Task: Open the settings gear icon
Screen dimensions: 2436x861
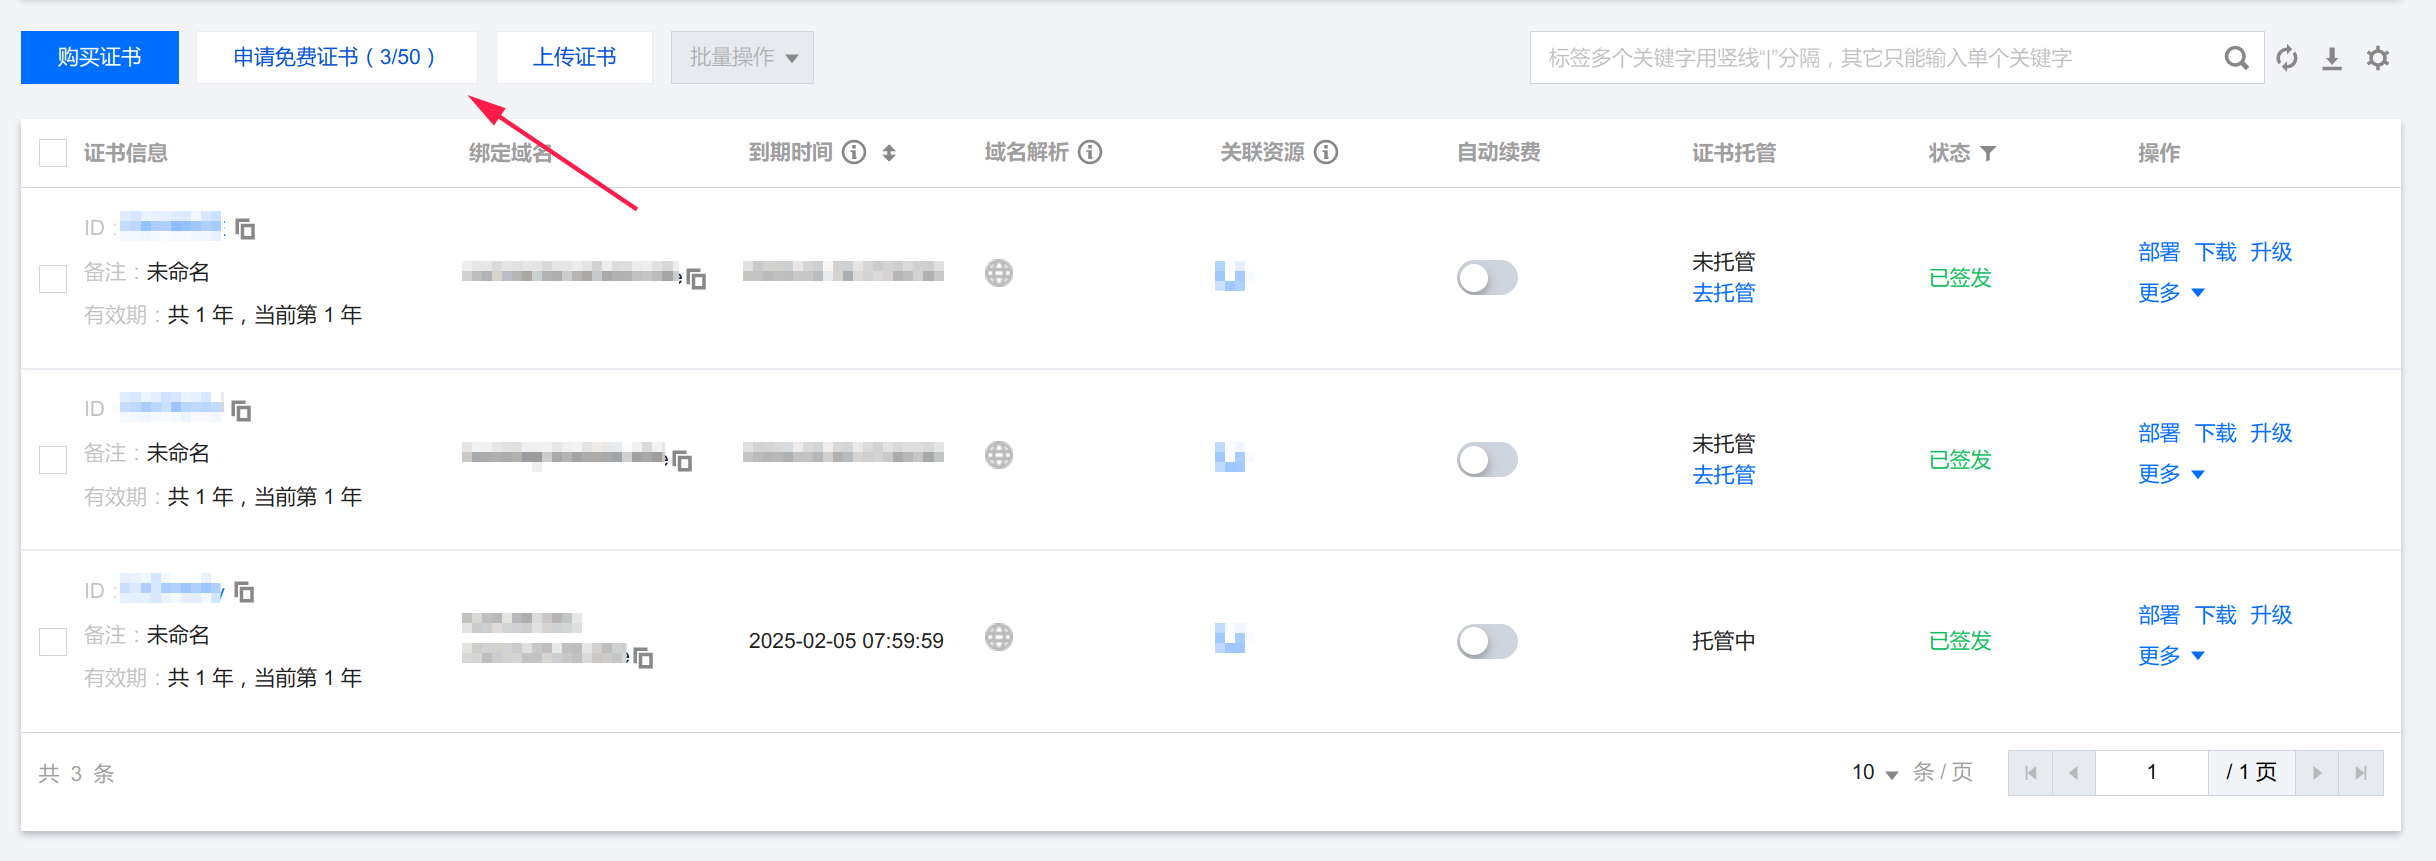Action: (2377, 58)
